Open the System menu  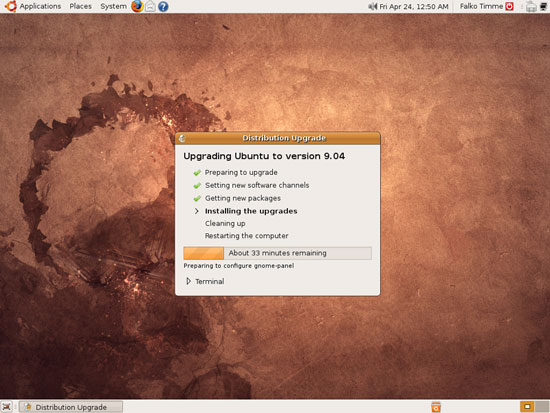[113, 6]
